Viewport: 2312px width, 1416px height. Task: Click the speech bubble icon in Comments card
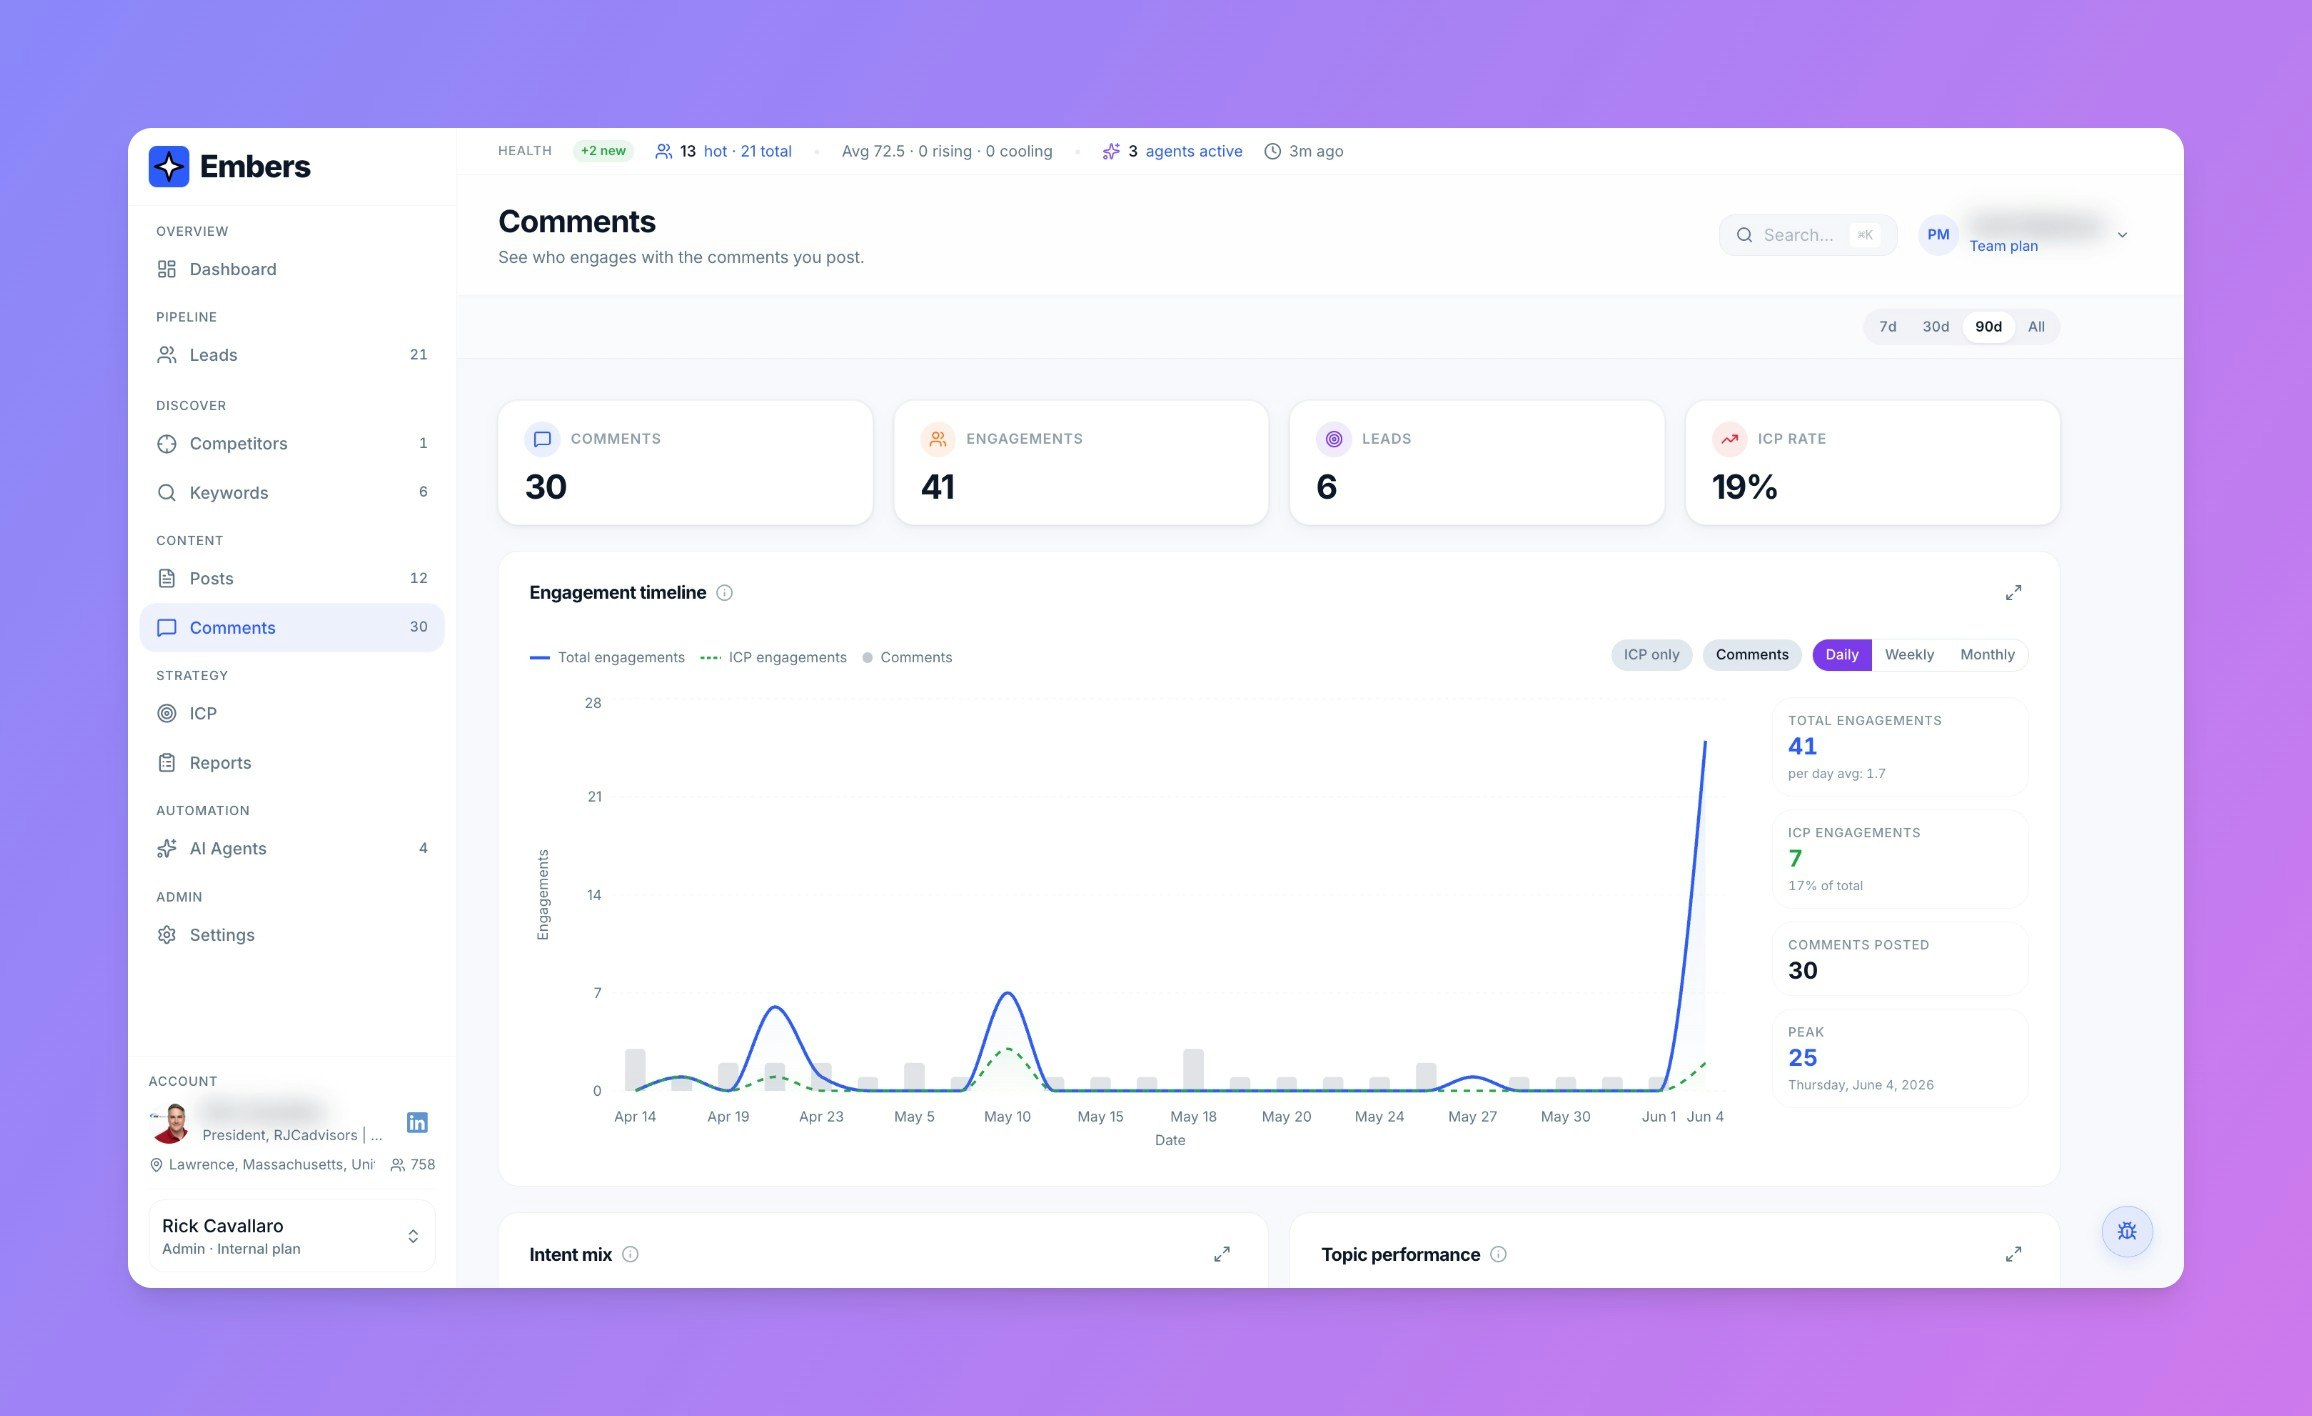(x=542, y=439)
